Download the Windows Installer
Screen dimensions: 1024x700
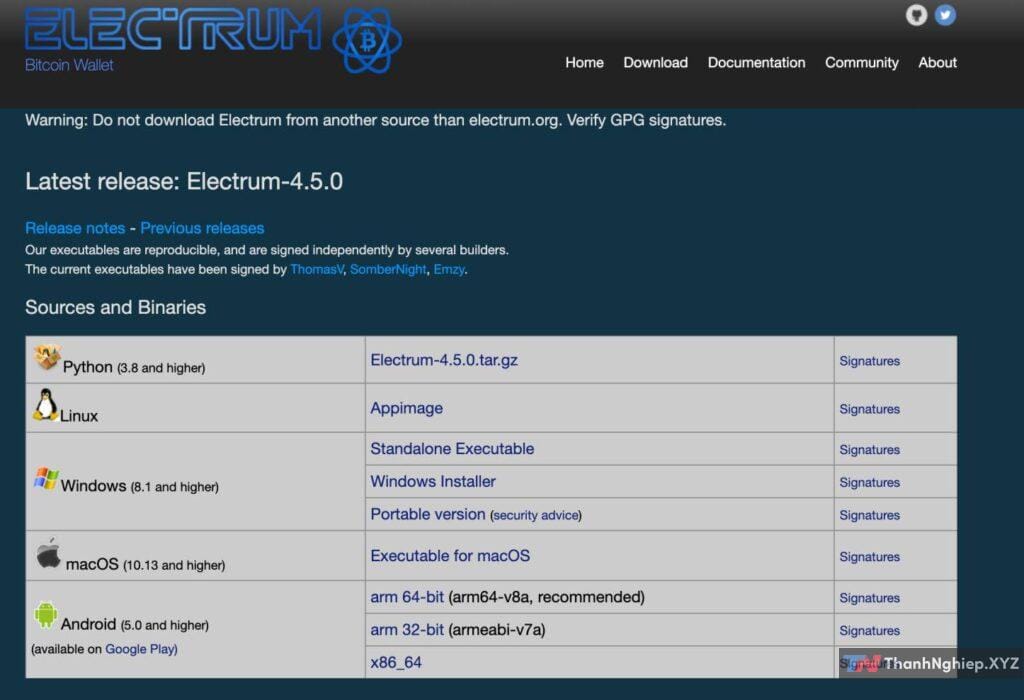pyautogui.click(x=433, y=481)
